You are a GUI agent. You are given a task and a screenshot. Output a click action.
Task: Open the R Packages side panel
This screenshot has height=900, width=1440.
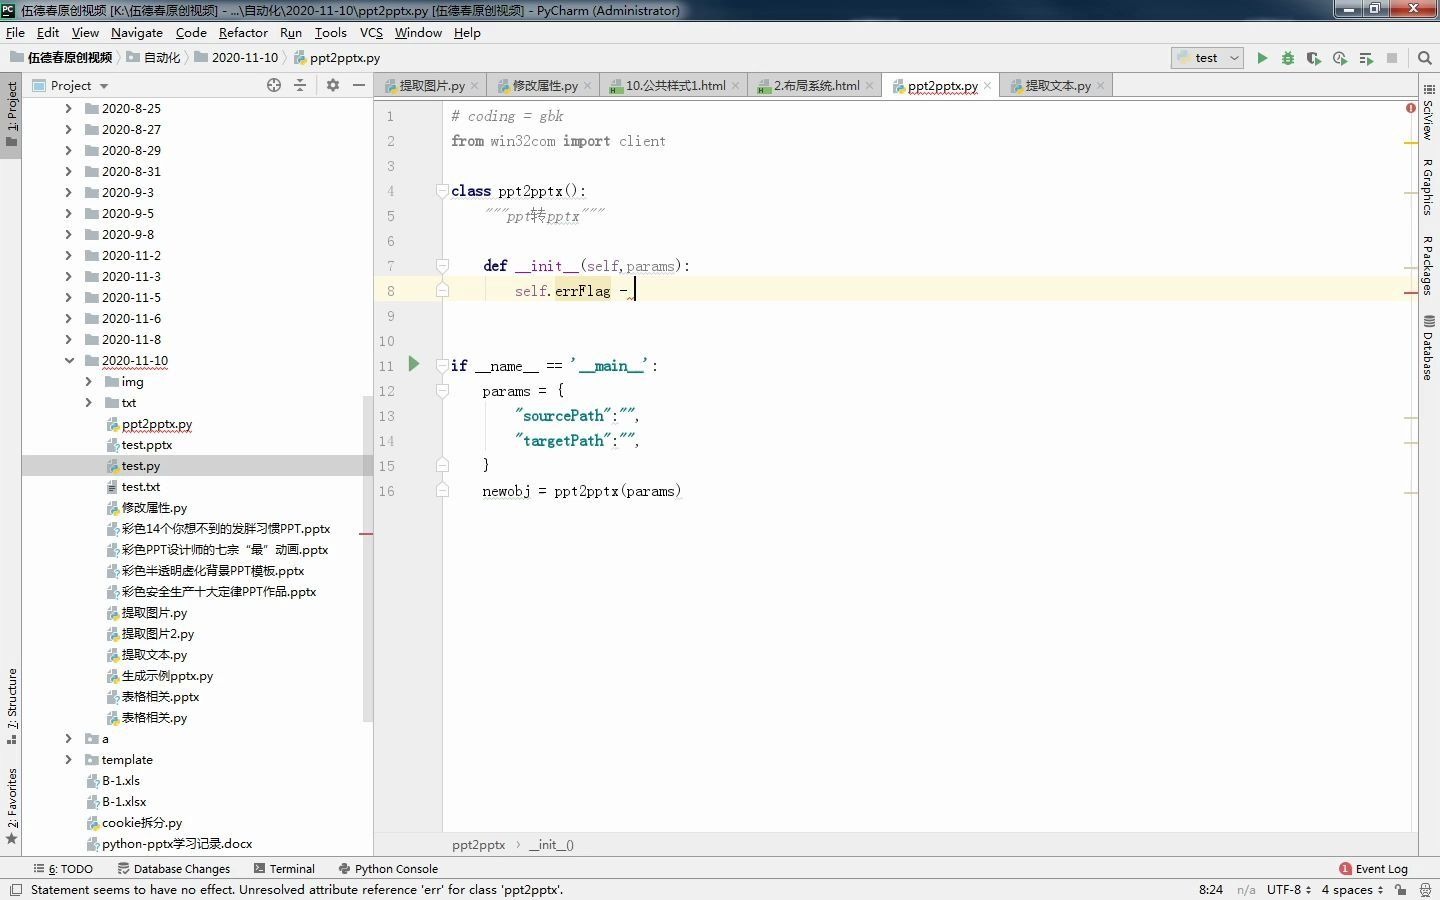click(1428, 265)
